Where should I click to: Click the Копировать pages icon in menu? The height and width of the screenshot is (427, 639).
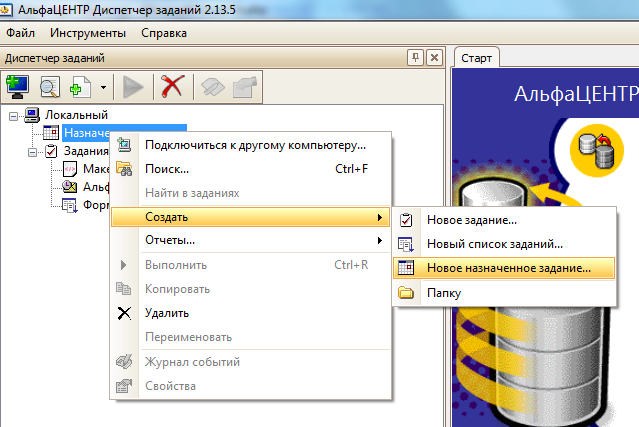123,288
